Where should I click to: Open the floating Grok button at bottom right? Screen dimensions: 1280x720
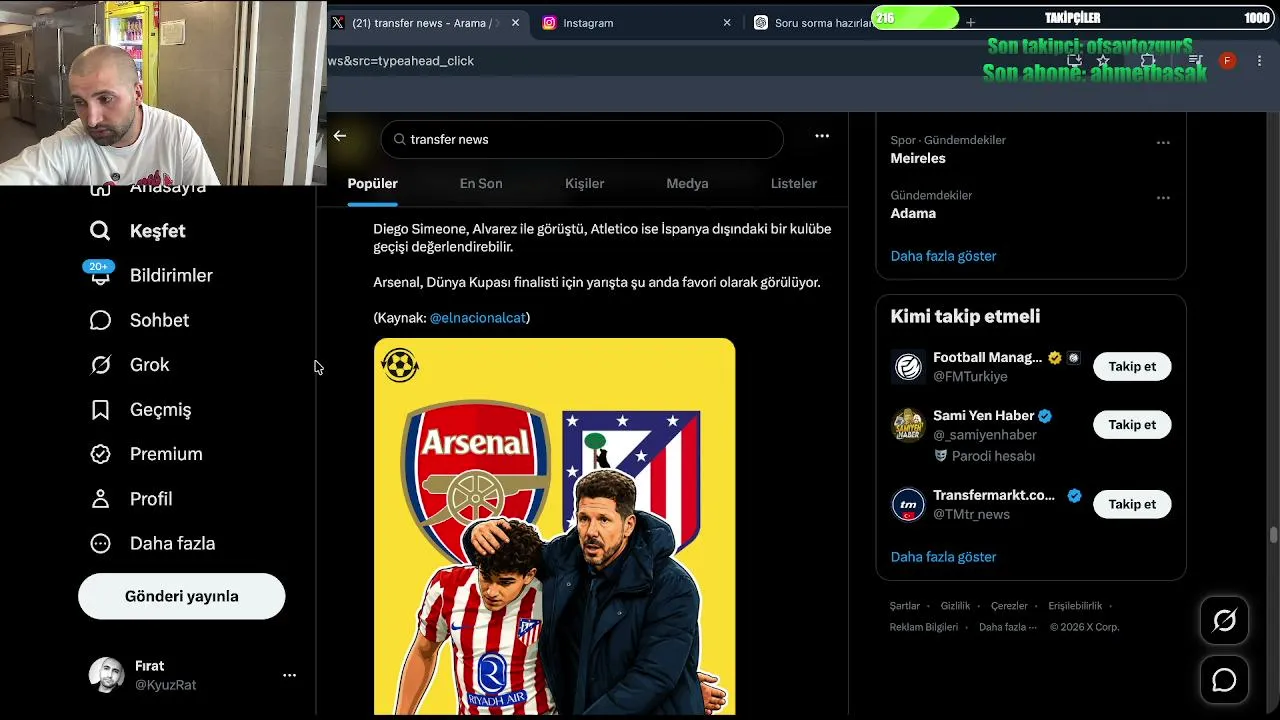1224,621
